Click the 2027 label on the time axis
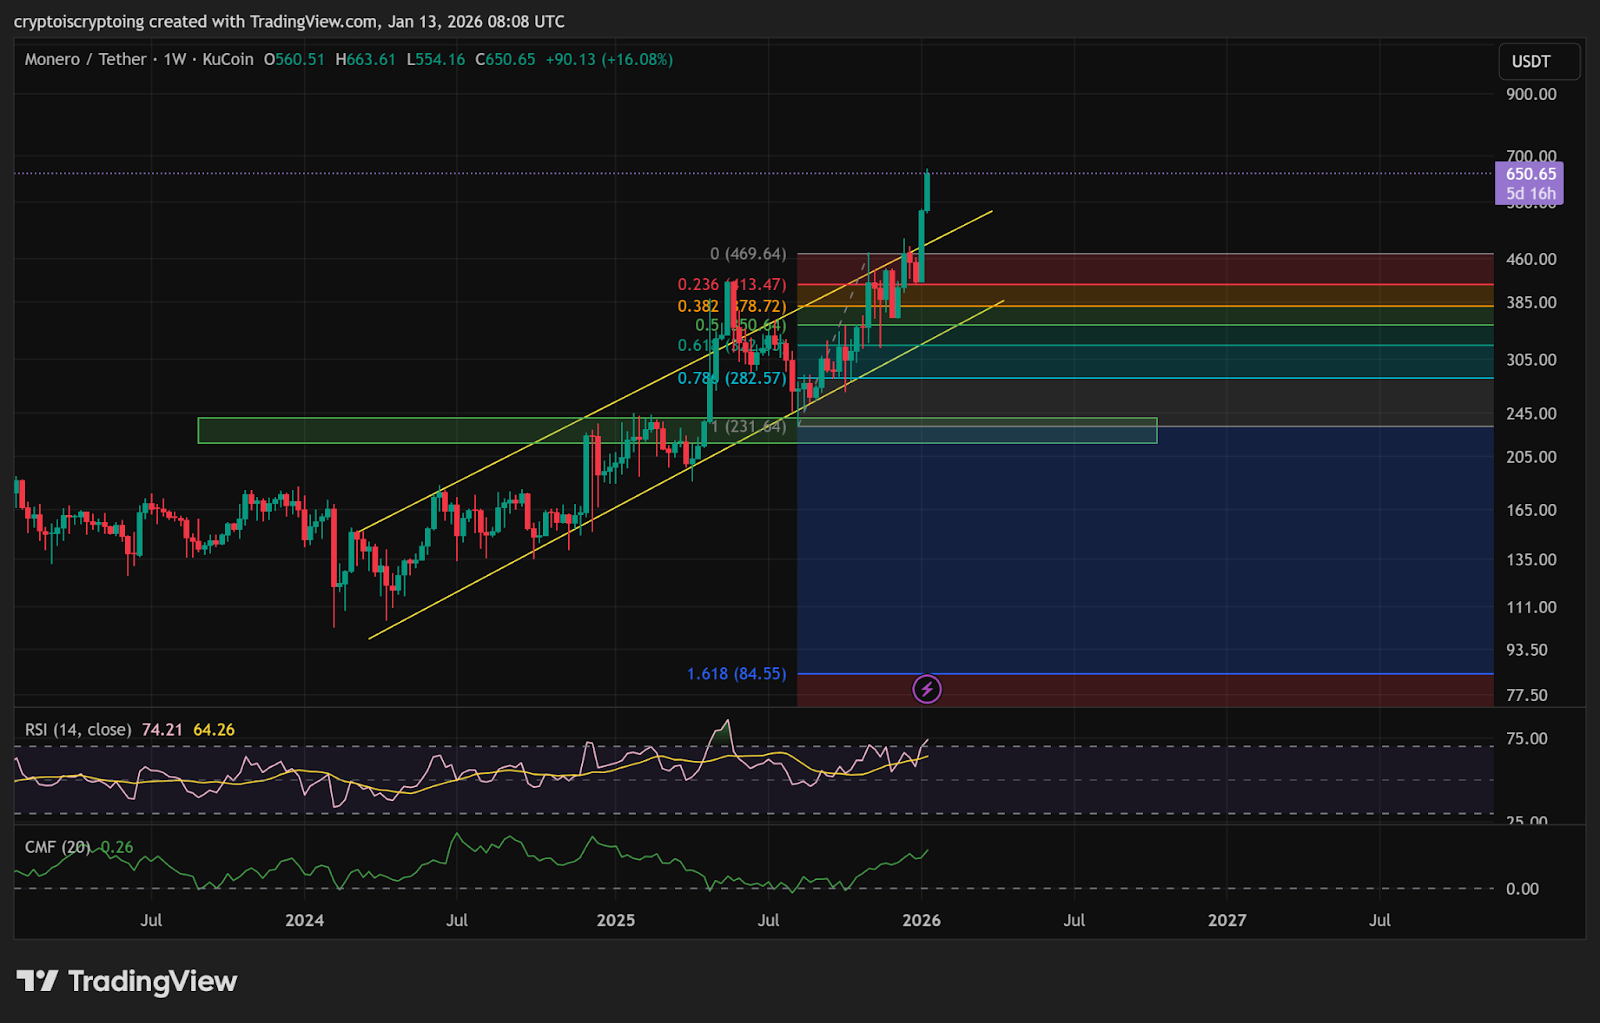The width and height of the screenshot is (1600, 1023). (1229, 920)
